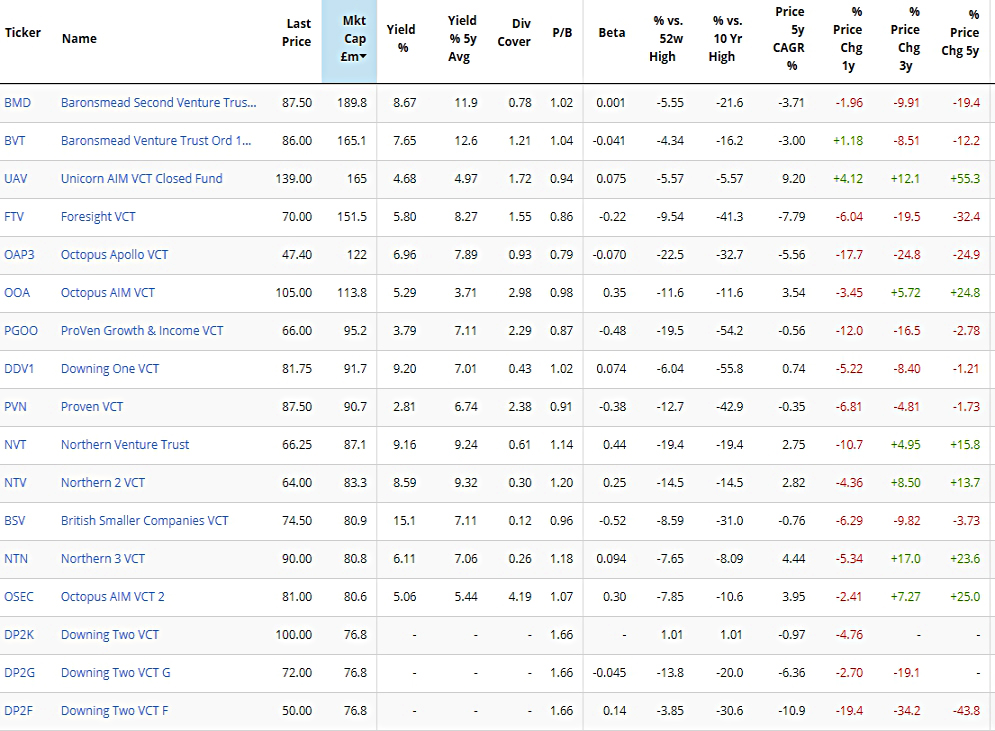Select BSV yield value 15.1
The width and height of the screenshot is (995, 731).
(x=404, y=521)
